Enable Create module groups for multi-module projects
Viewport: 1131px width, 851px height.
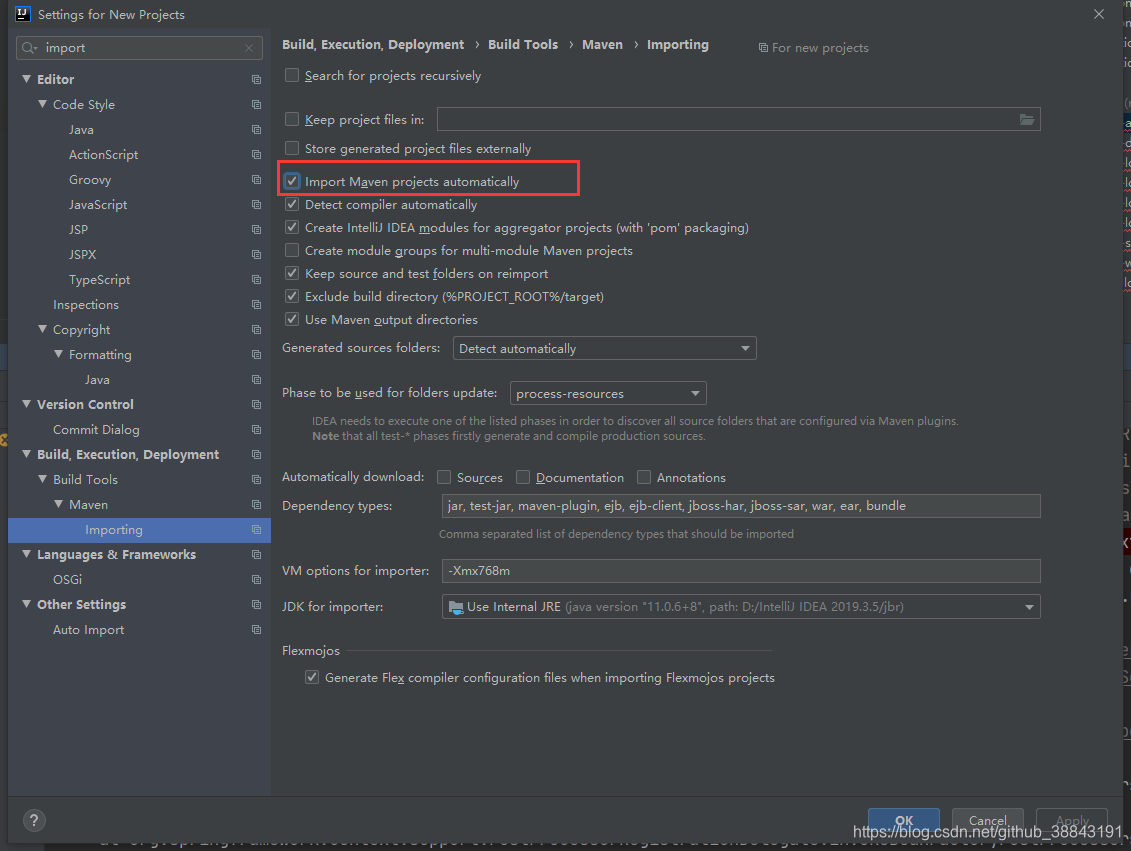292,250
